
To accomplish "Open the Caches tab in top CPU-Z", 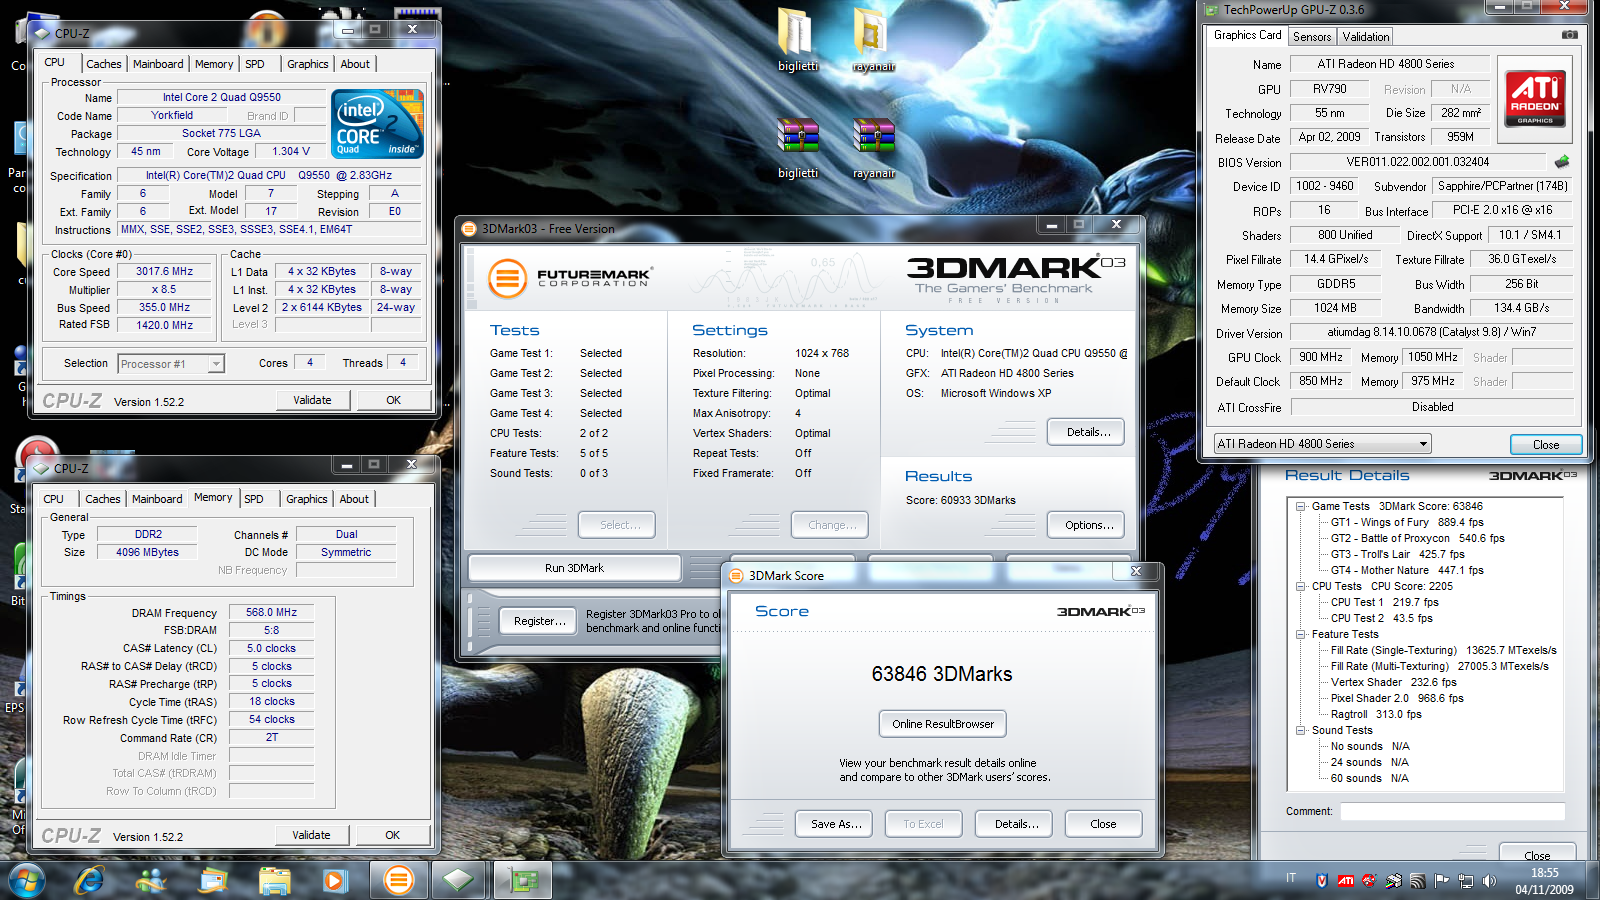I will point(103,64).
